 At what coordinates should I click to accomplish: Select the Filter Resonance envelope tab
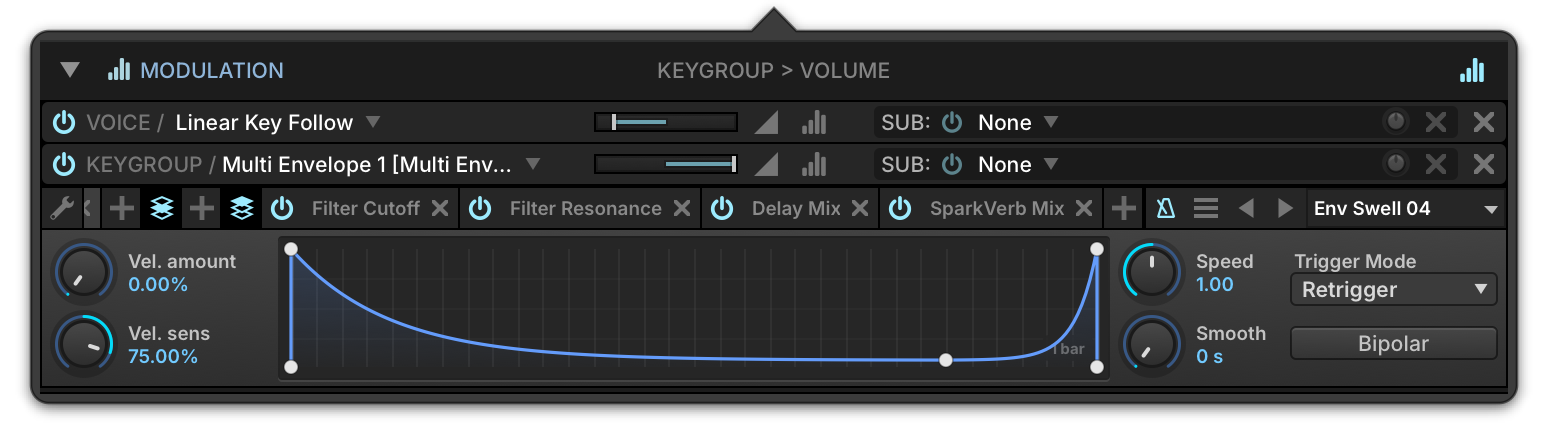coord(586,208)
